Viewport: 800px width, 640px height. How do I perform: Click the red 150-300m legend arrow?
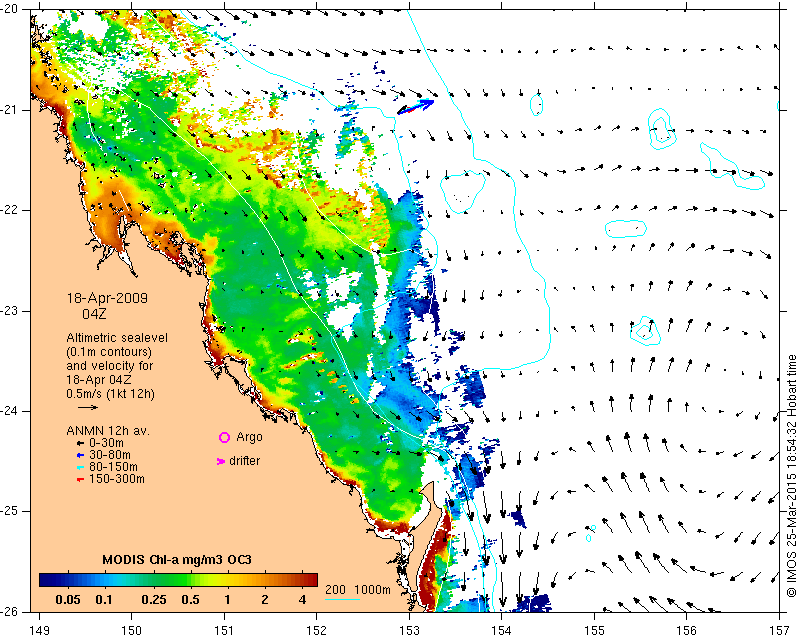80,480
